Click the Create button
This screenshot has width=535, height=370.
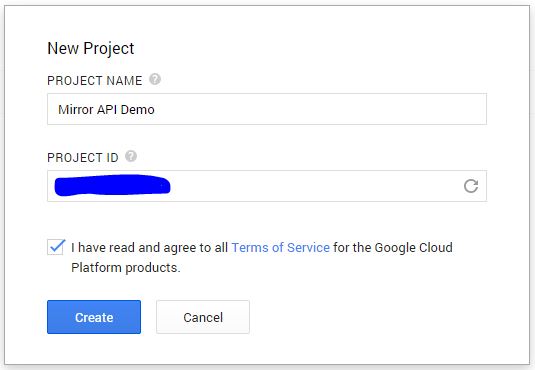[x=94, y=317]
